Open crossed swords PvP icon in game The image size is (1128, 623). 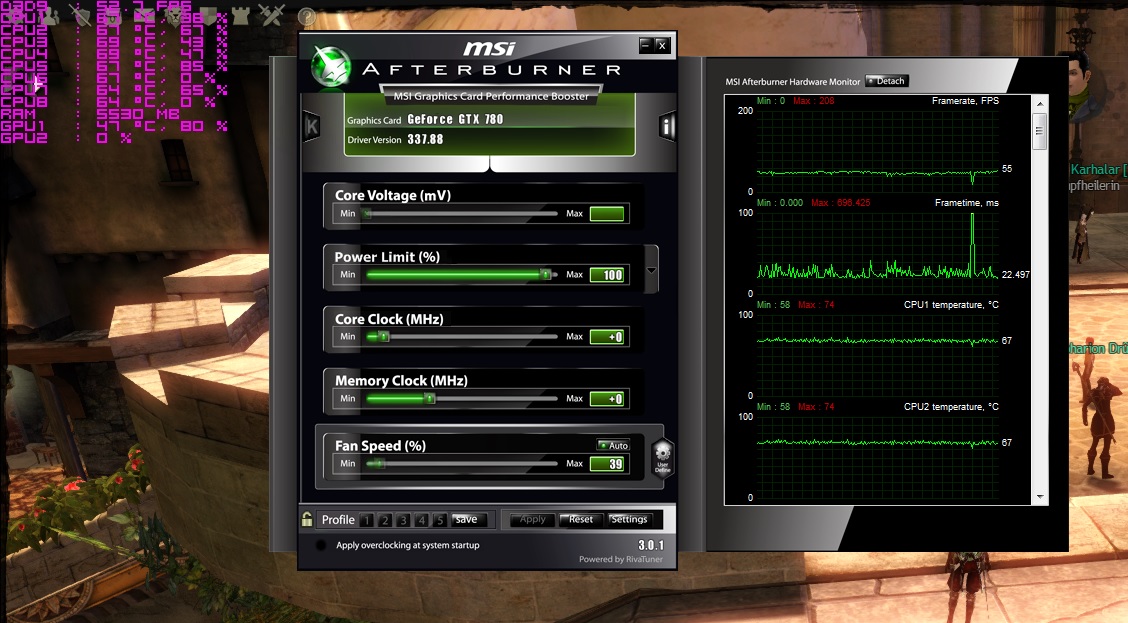click(272, 15)
